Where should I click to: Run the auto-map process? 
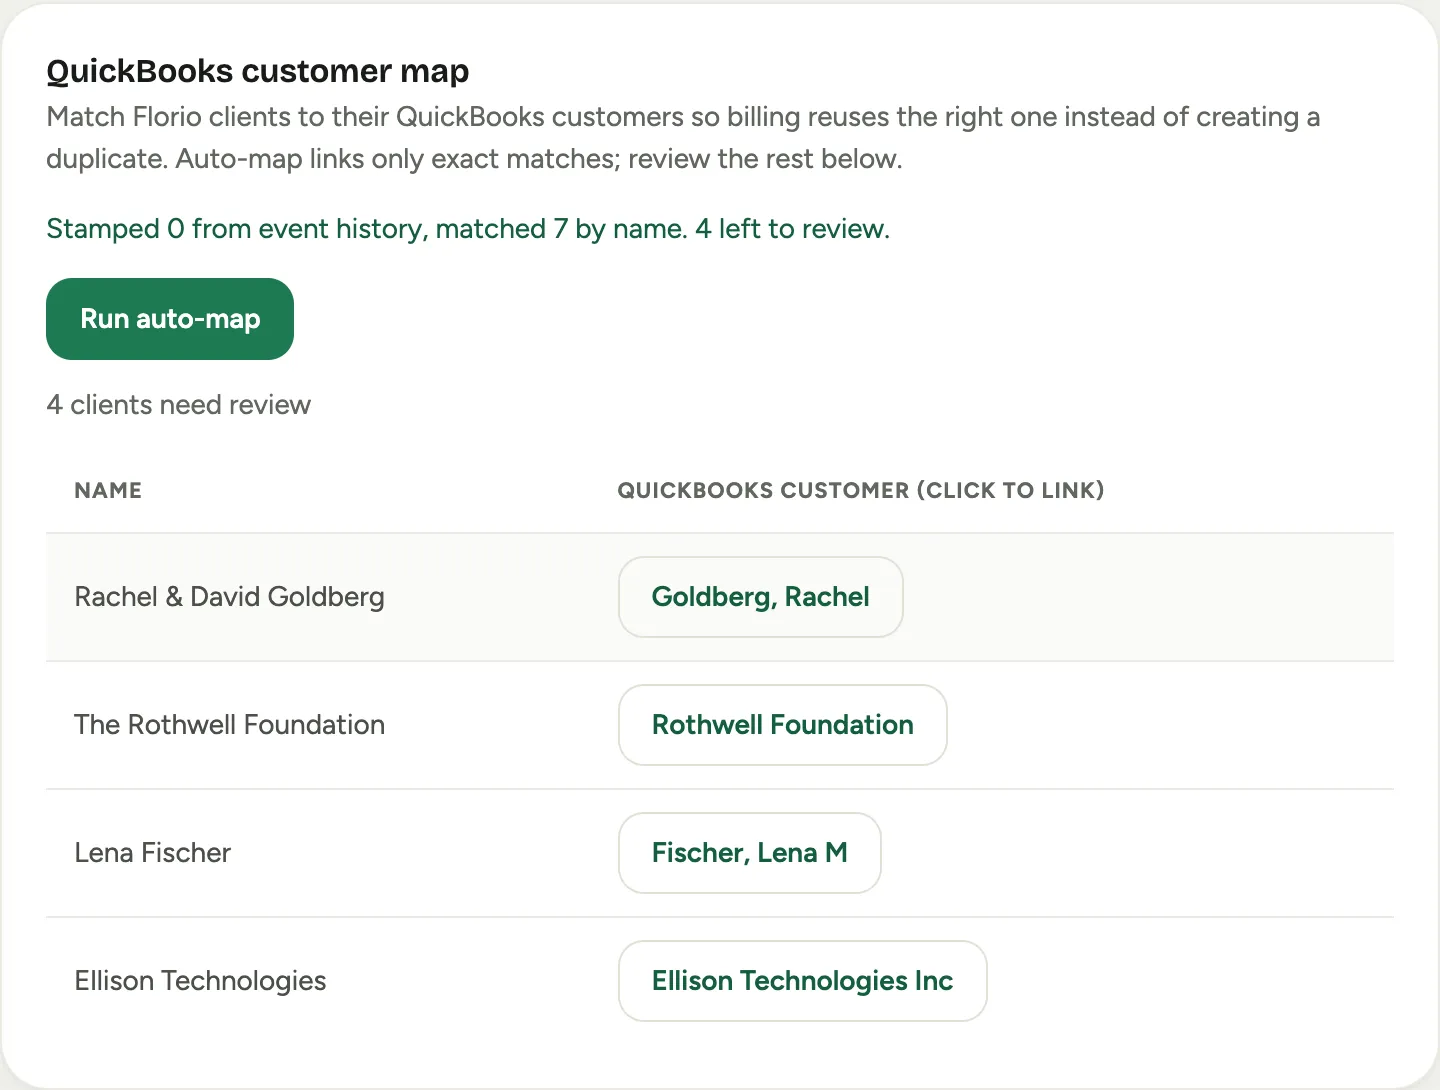tap(170, 319)
